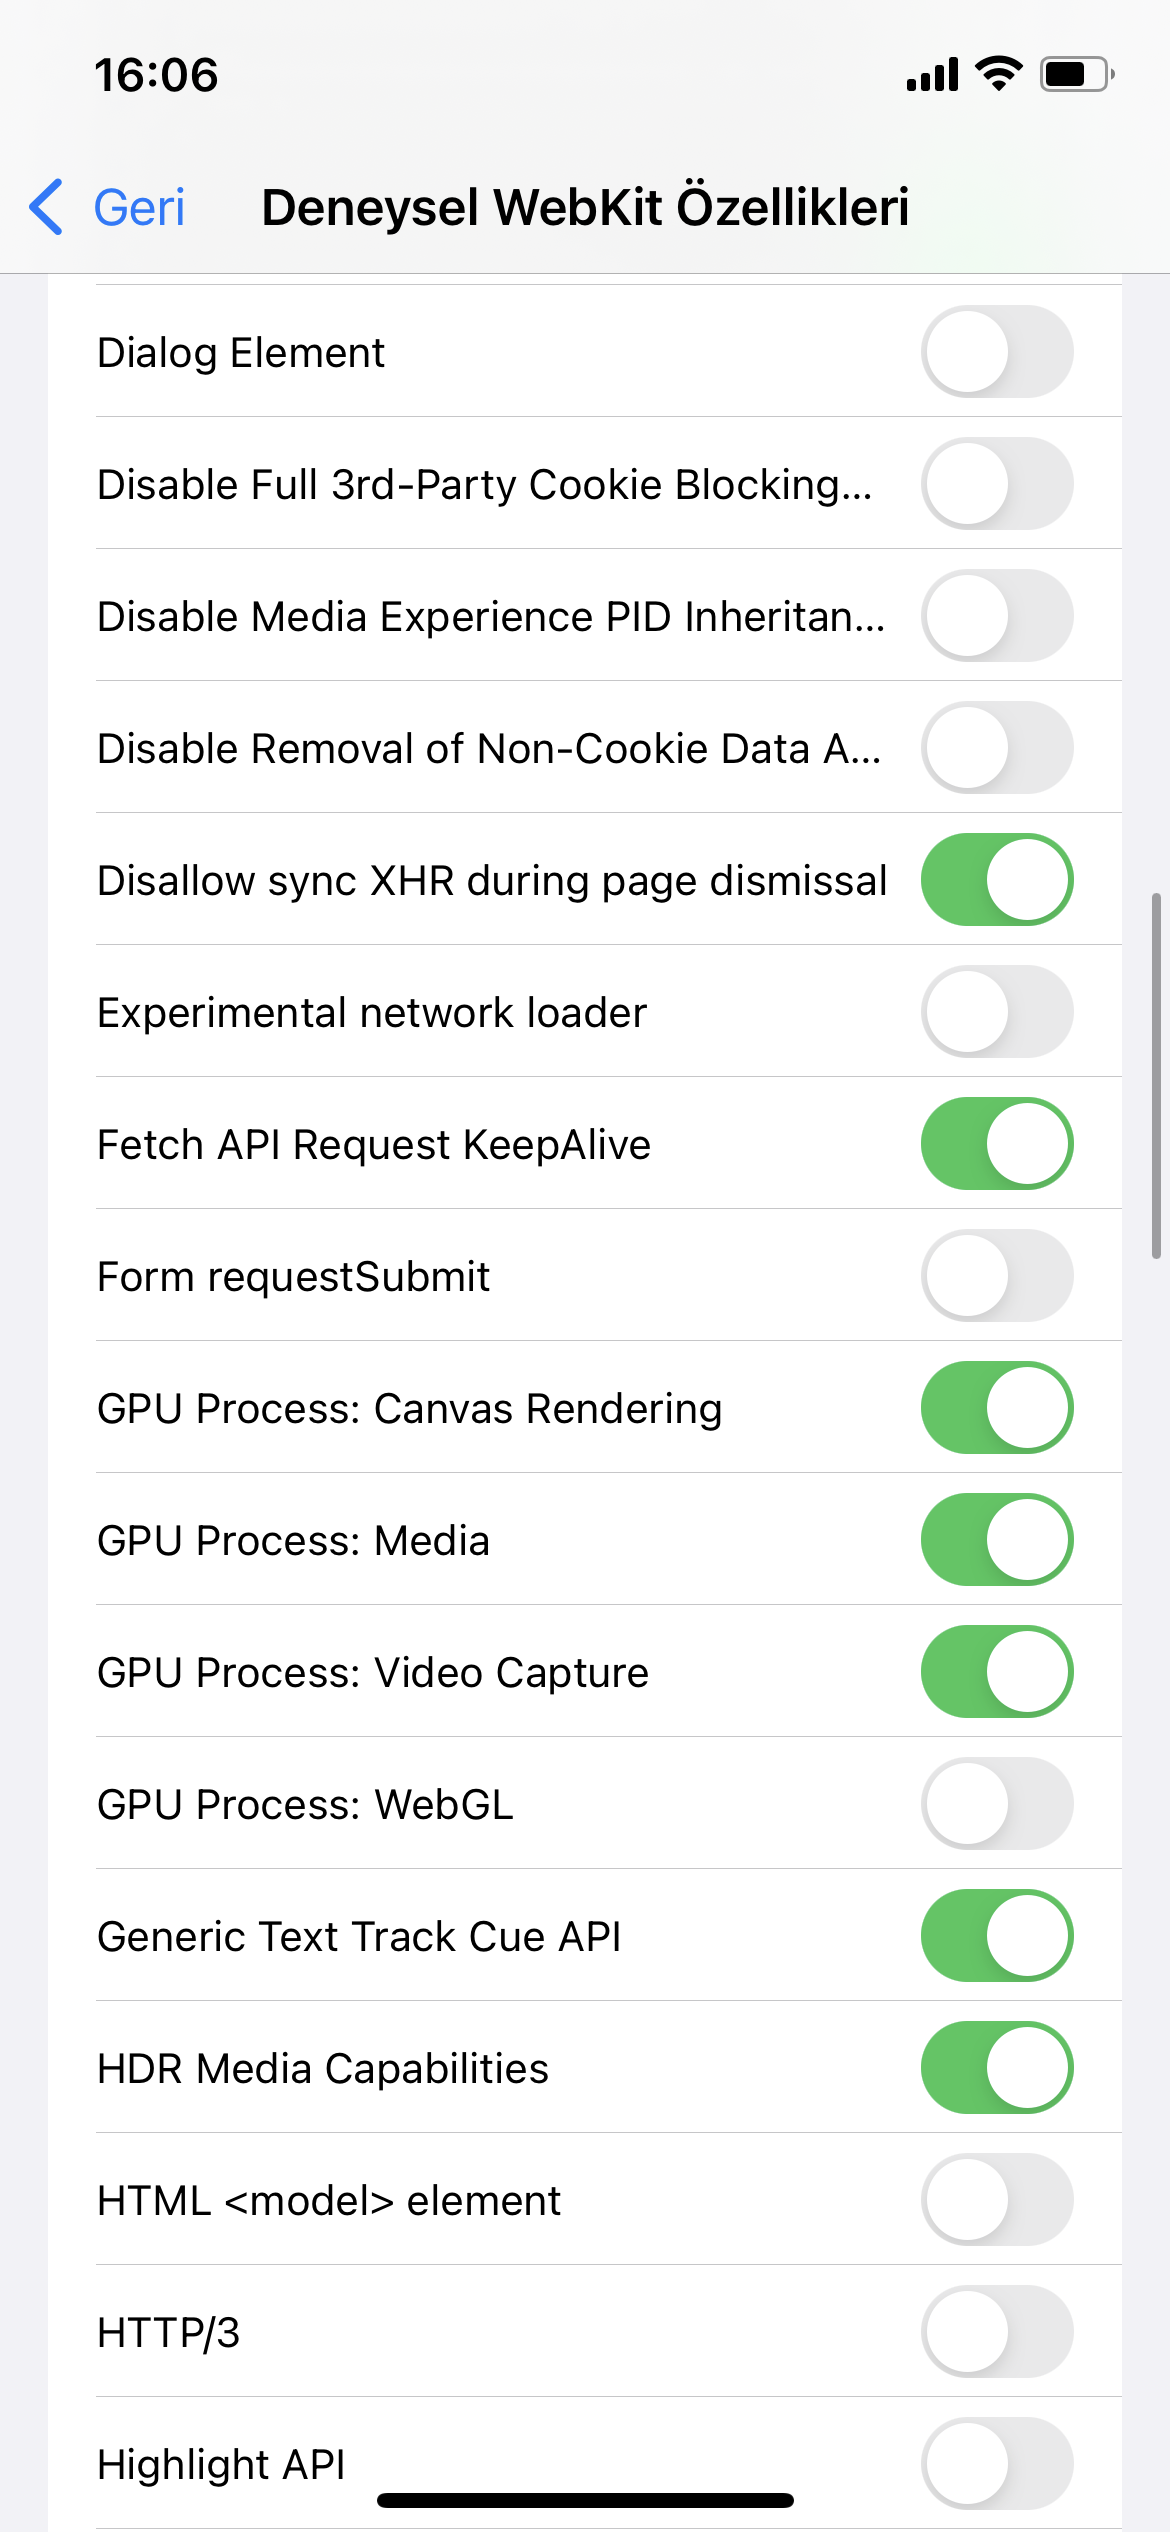Tap the Generic Text Track Cue API label

coord(359,1937)
